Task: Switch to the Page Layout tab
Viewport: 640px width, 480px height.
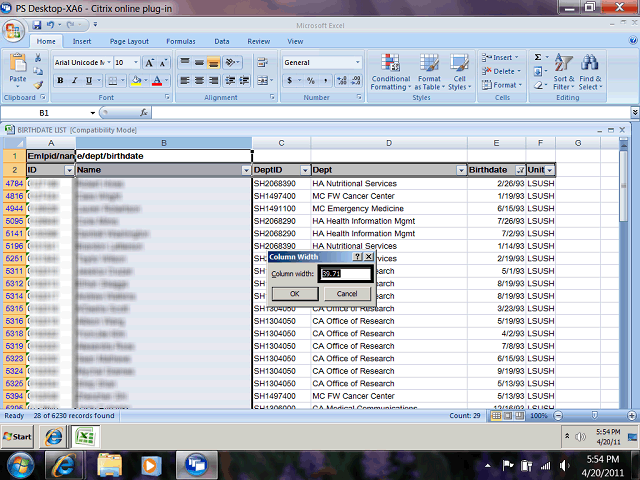Action: coord(129,41)
